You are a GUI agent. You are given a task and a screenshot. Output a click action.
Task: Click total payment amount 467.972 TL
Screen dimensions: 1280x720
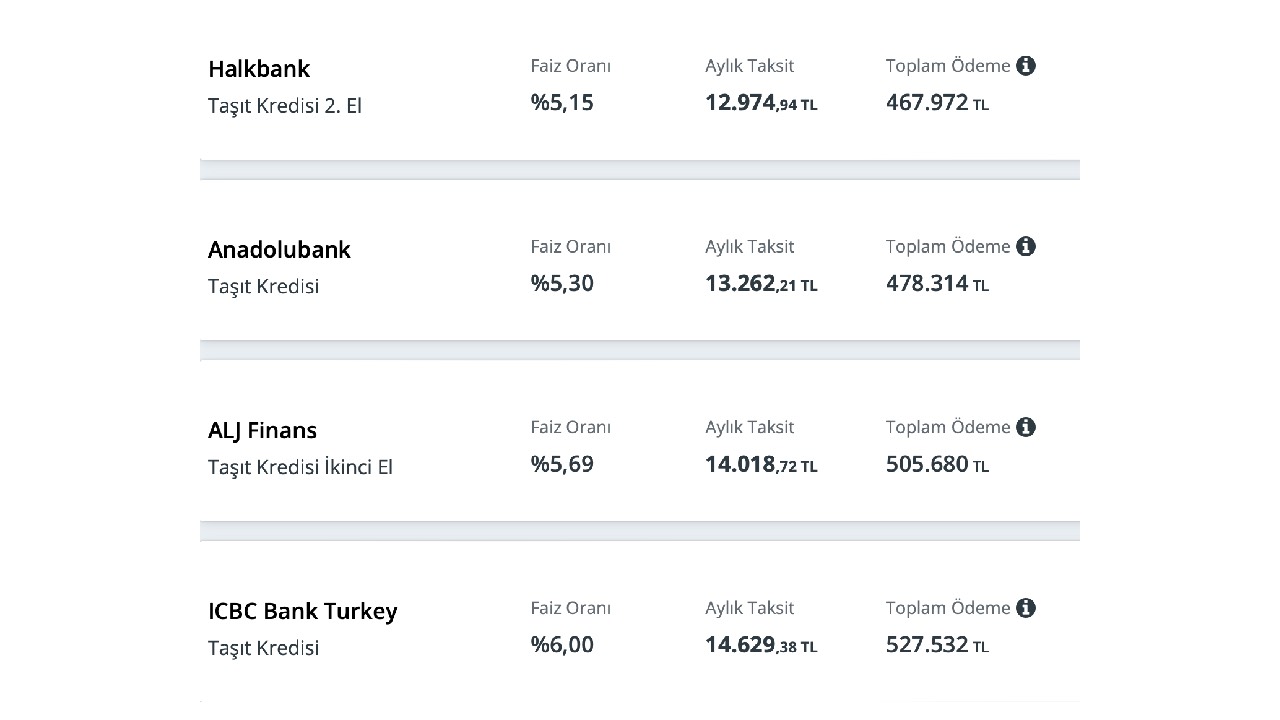point(937,103)
